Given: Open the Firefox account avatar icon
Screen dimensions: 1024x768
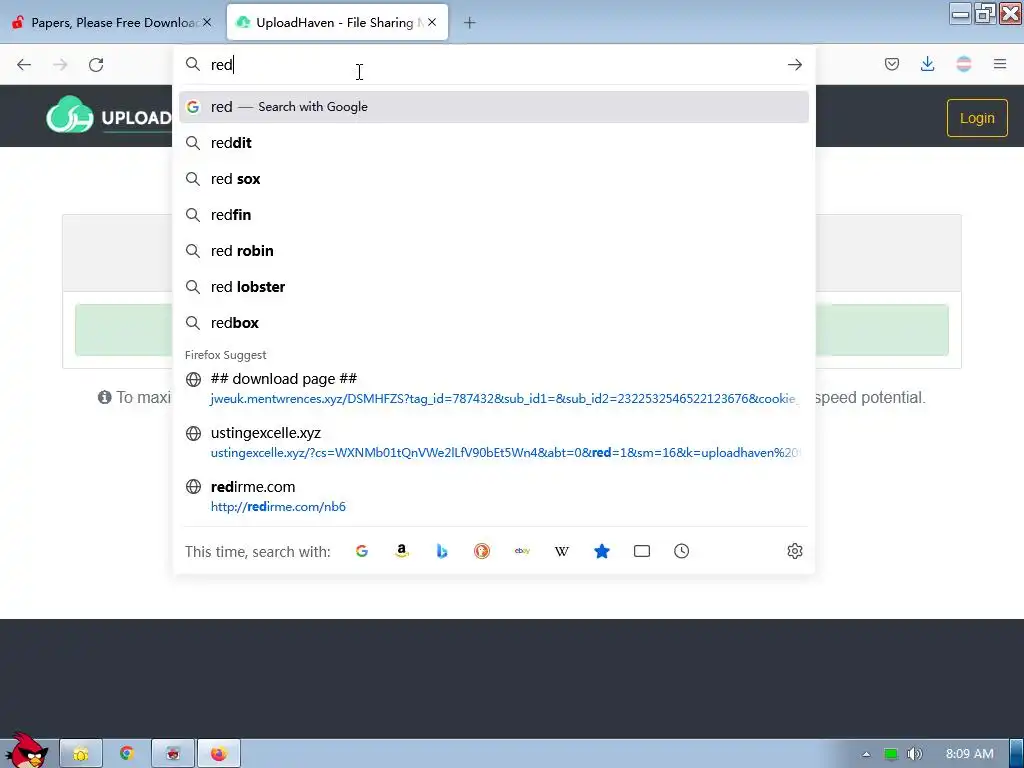Looking at the screenshot, I should 963,64.
